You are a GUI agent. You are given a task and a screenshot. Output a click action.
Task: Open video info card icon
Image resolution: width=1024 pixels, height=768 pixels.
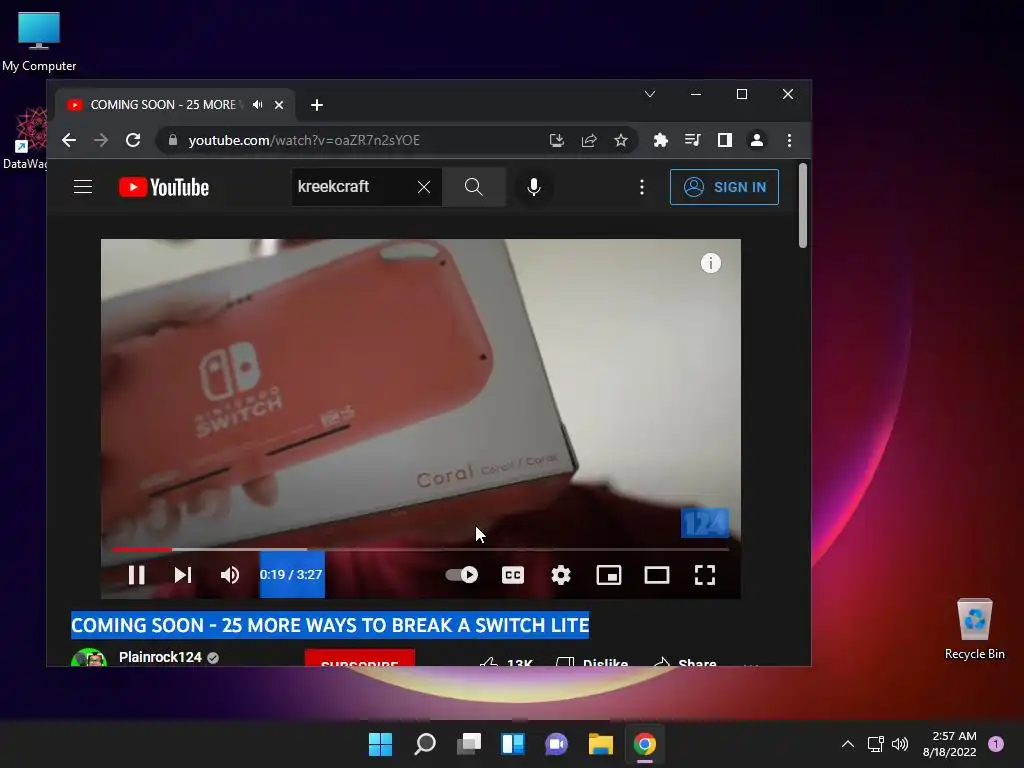pos(711,263)
